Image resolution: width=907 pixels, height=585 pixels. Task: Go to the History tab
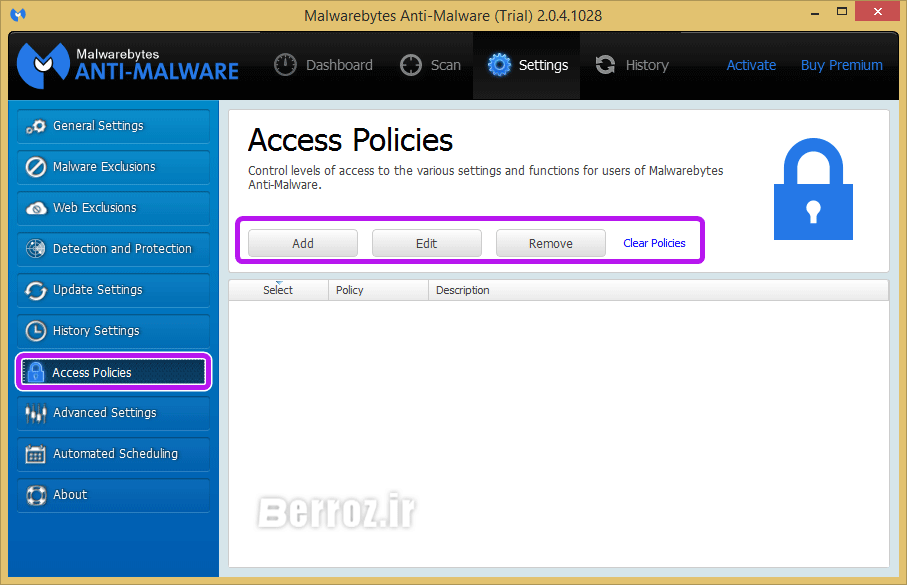632,65
